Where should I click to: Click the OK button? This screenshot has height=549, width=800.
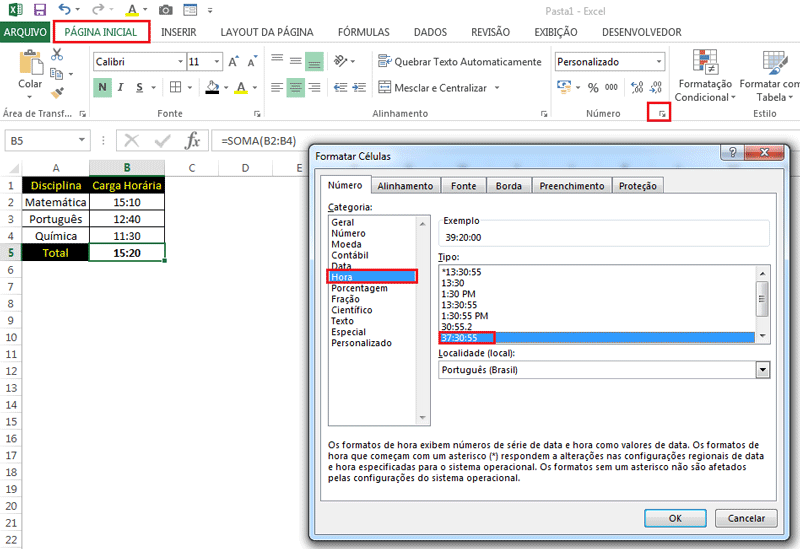tap(675, 518)
